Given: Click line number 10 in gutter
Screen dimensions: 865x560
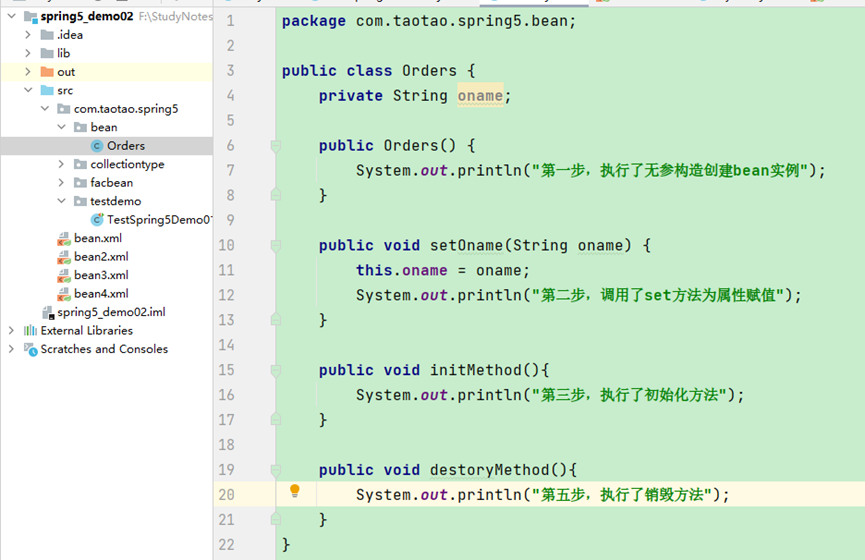Looking at the screenshot, I should coord(226,246).
